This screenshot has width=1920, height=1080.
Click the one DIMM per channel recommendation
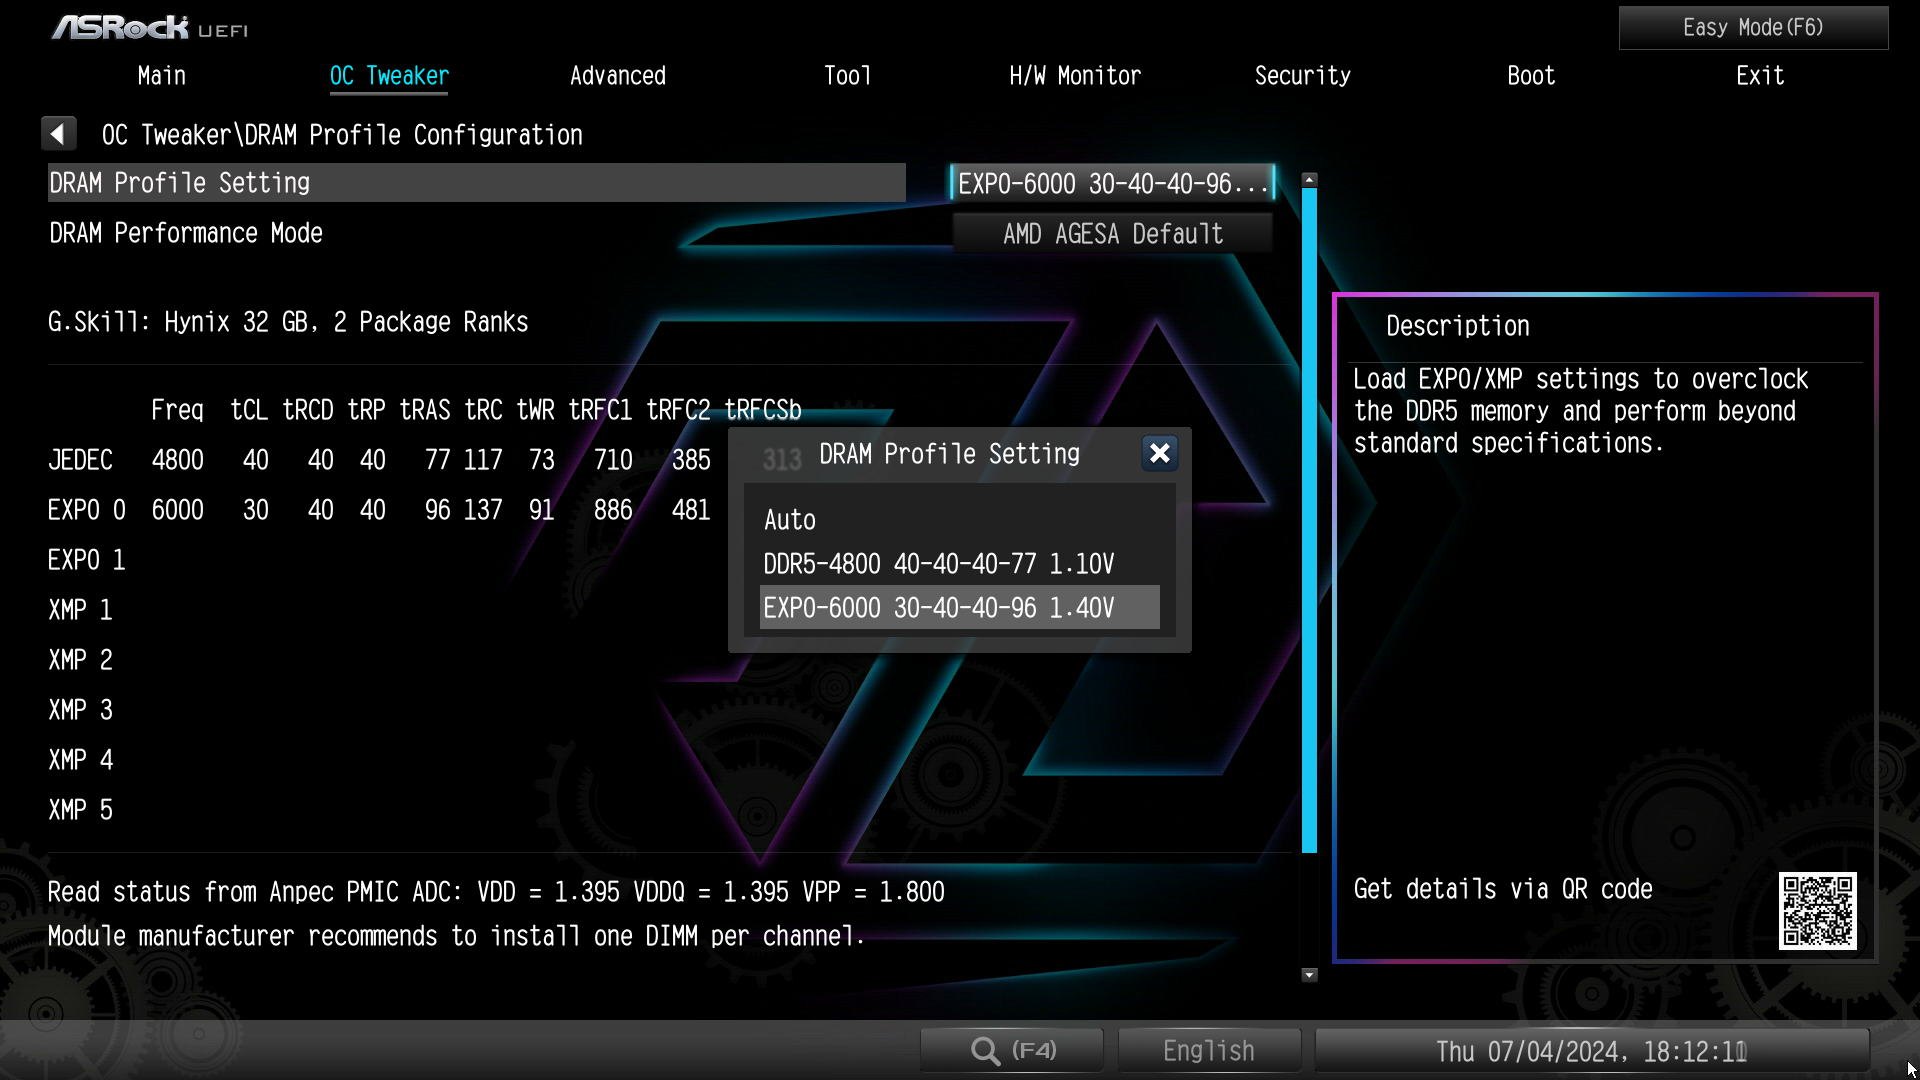(x=456, y=936)
